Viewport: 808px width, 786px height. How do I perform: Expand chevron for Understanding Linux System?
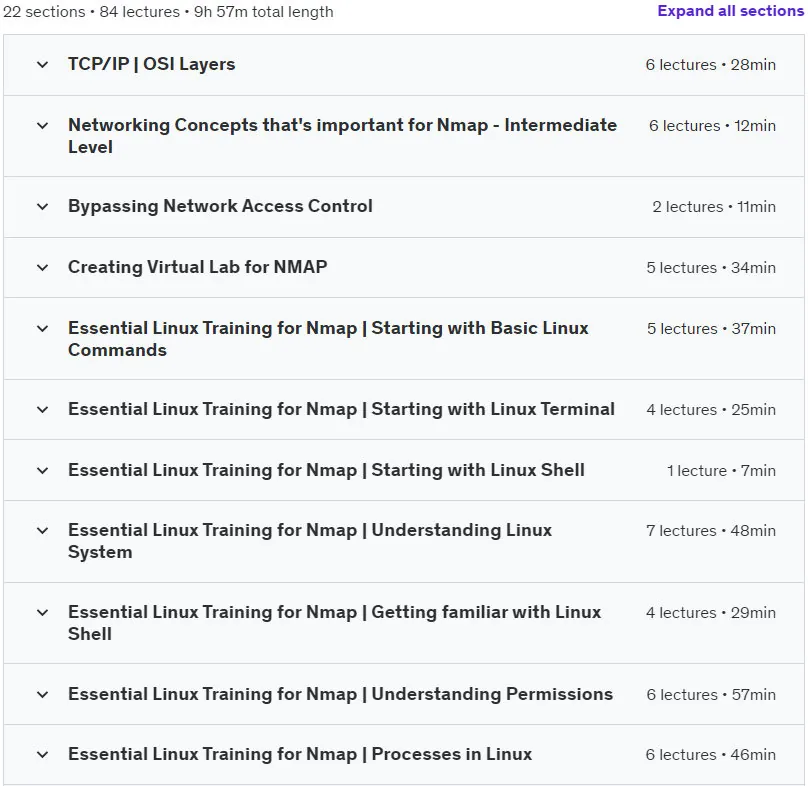coord(43,531)
